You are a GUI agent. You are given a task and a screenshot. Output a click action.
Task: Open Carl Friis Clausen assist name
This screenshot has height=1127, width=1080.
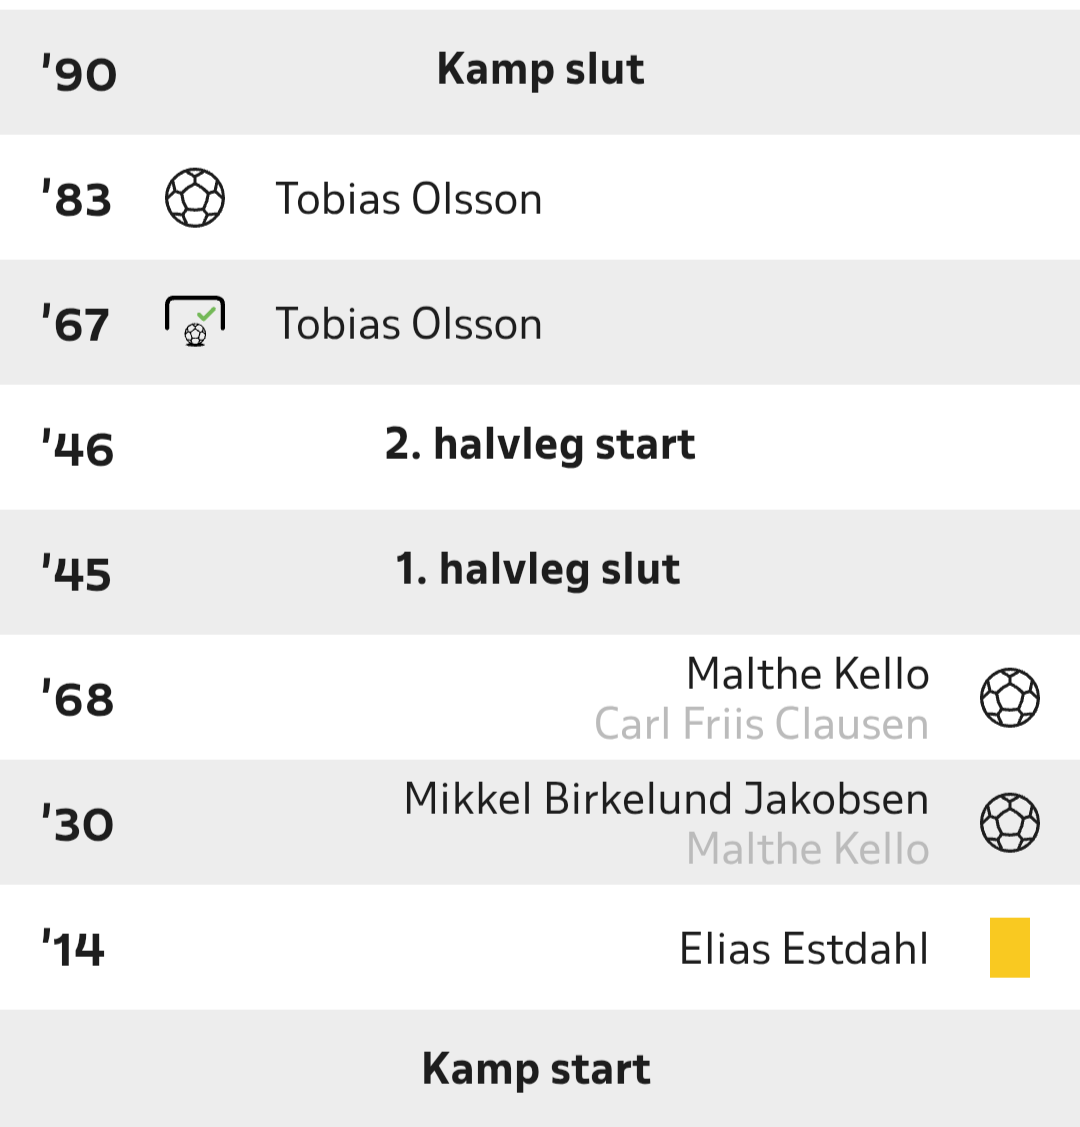(761, 724)
